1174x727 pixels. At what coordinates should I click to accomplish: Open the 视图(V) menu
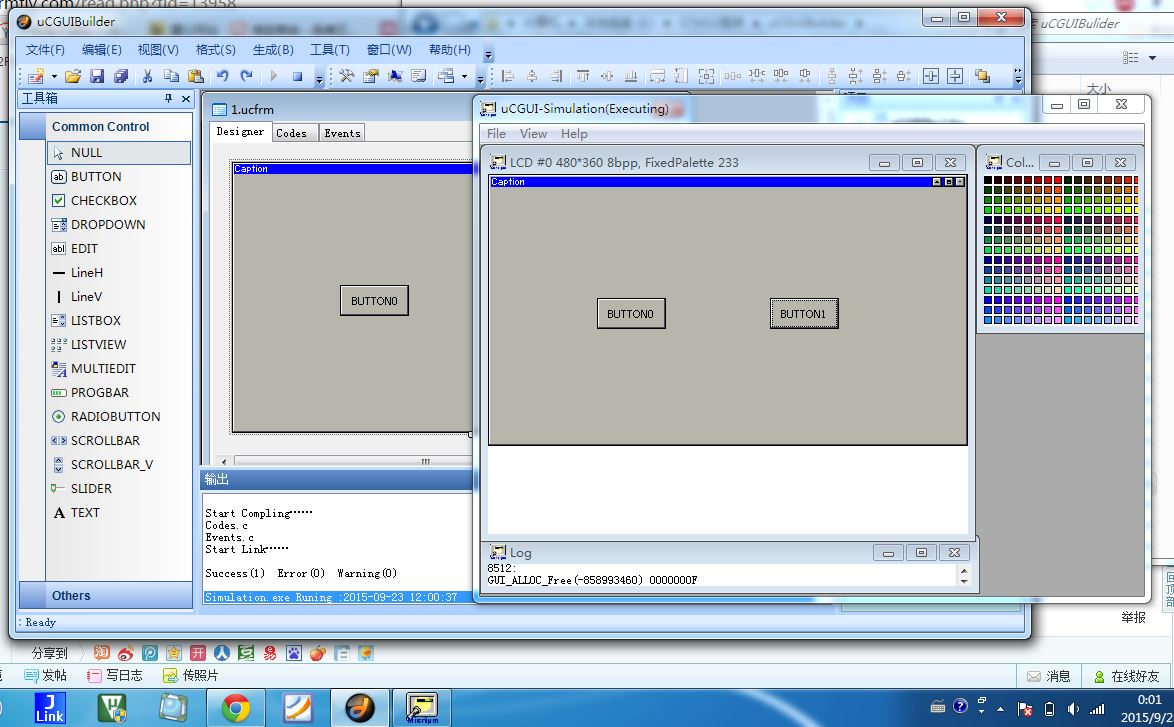158,50
